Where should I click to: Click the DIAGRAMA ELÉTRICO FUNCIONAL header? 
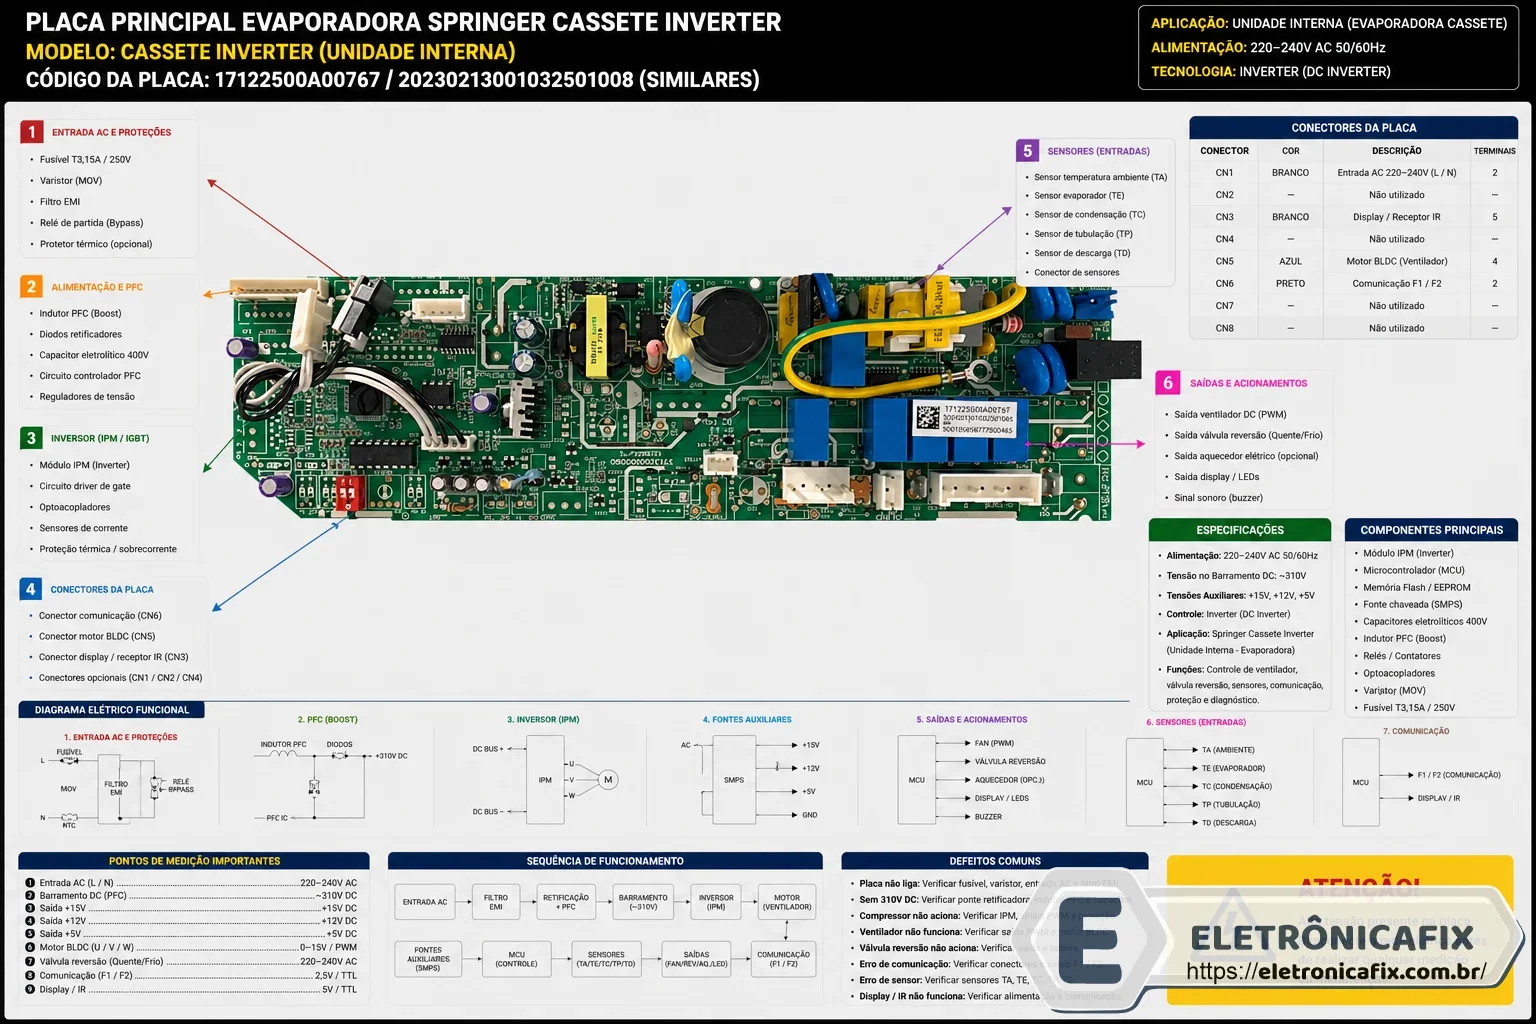tap(112, 710)
